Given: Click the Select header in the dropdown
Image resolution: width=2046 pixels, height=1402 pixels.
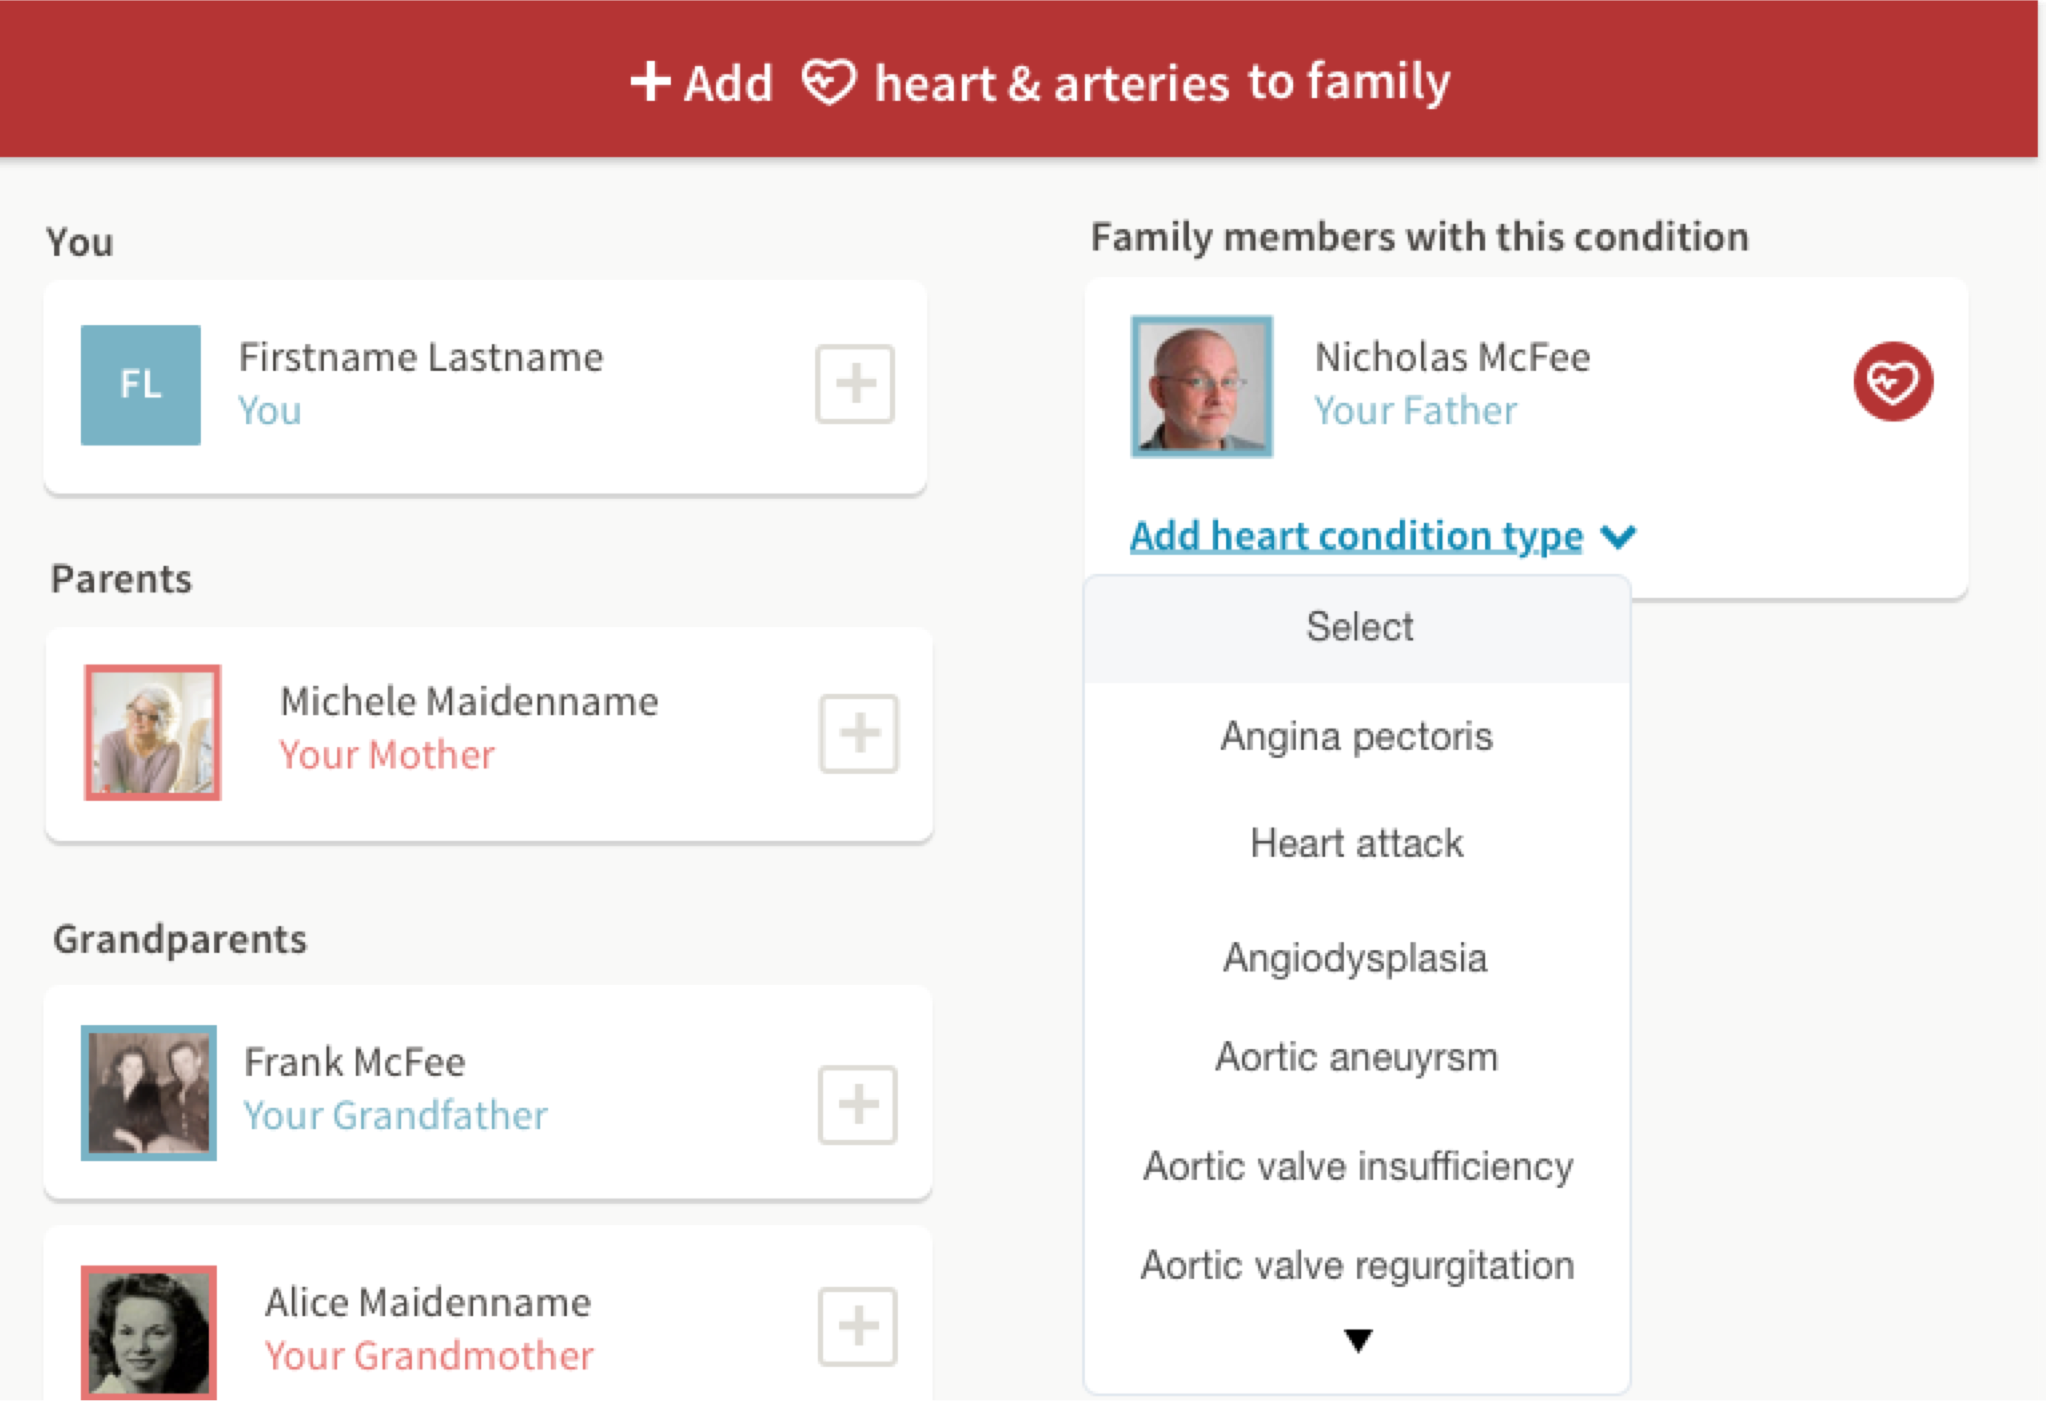Looking at the screenshot, I should pos(1358,628).
